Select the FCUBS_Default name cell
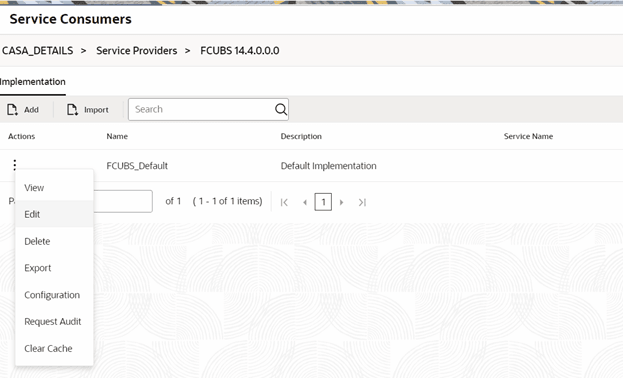This screenshot has width=623, height=378. click(x=137, y=166)
